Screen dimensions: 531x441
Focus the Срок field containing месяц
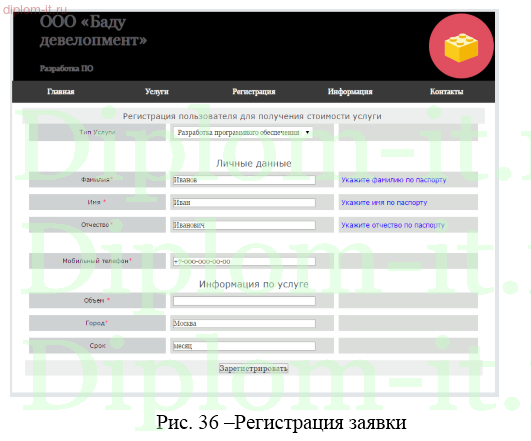pos(244,346)
